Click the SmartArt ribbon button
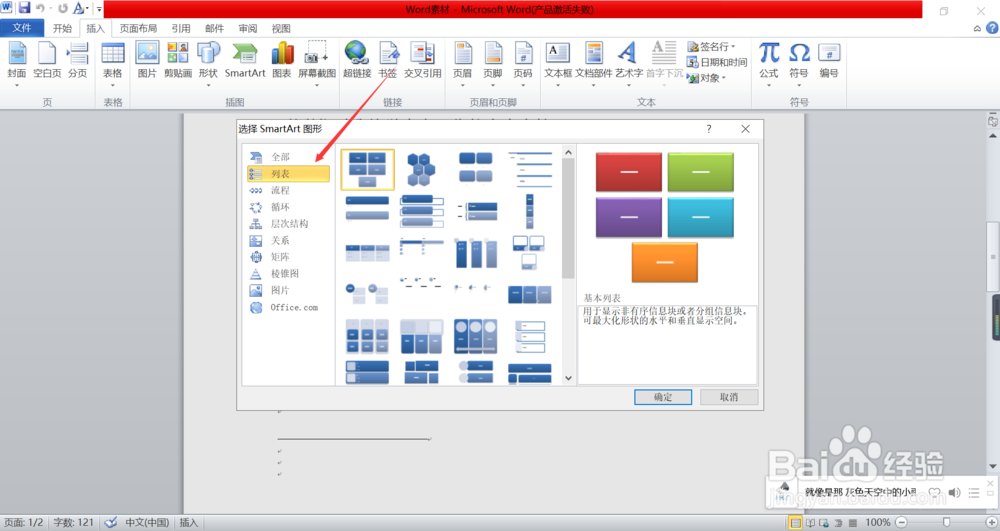 coord(245,61)
